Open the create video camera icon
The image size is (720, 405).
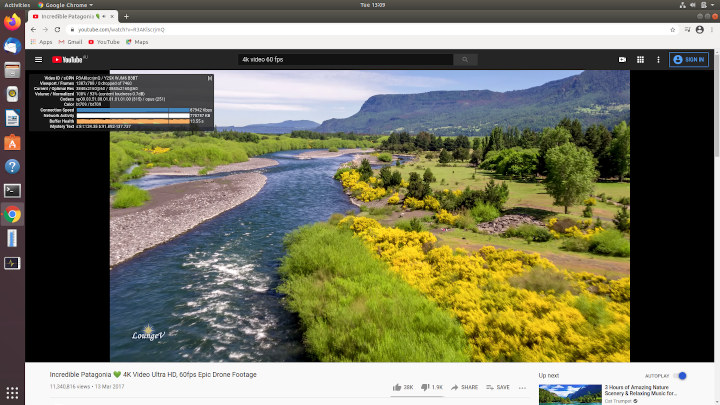tap(622, 60)
